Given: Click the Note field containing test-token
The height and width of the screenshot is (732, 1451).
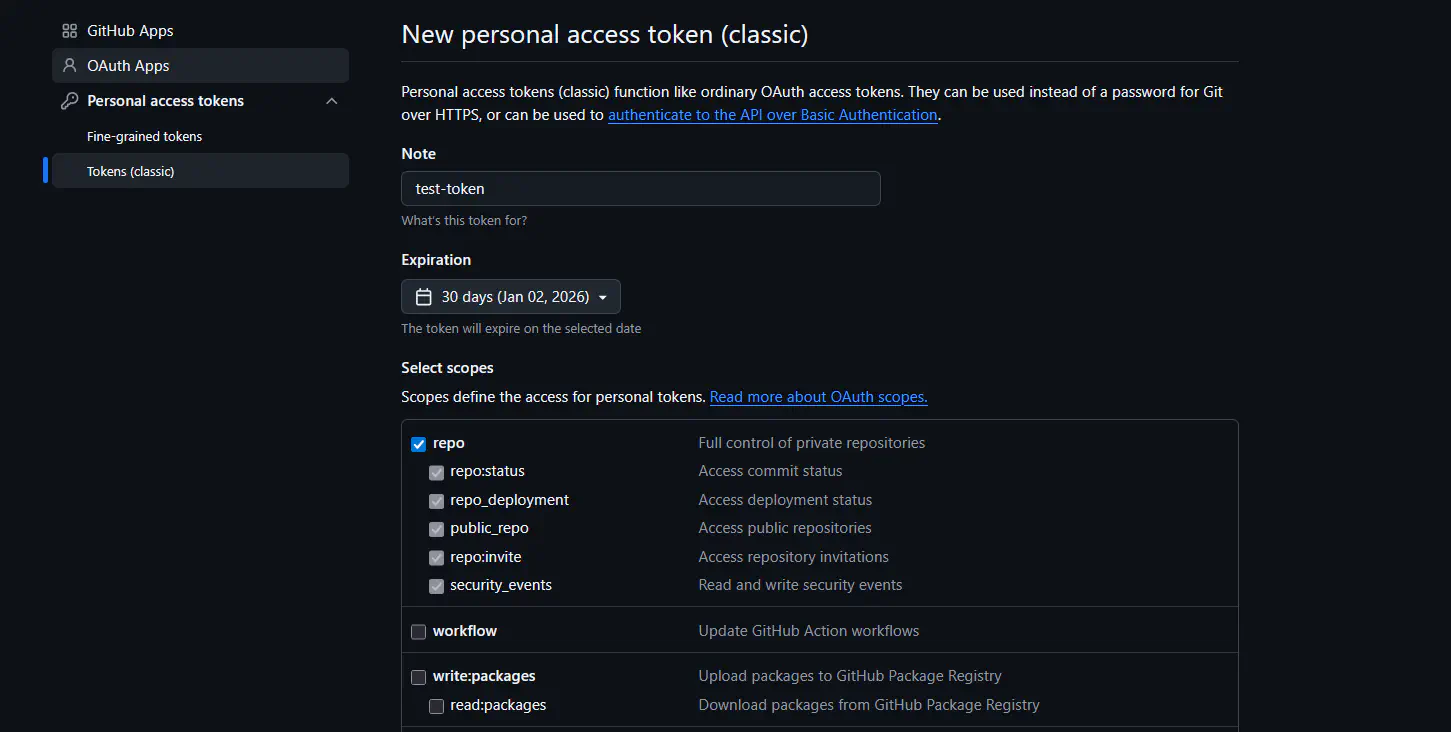Looking at the screenshot, I should point(640,188).
